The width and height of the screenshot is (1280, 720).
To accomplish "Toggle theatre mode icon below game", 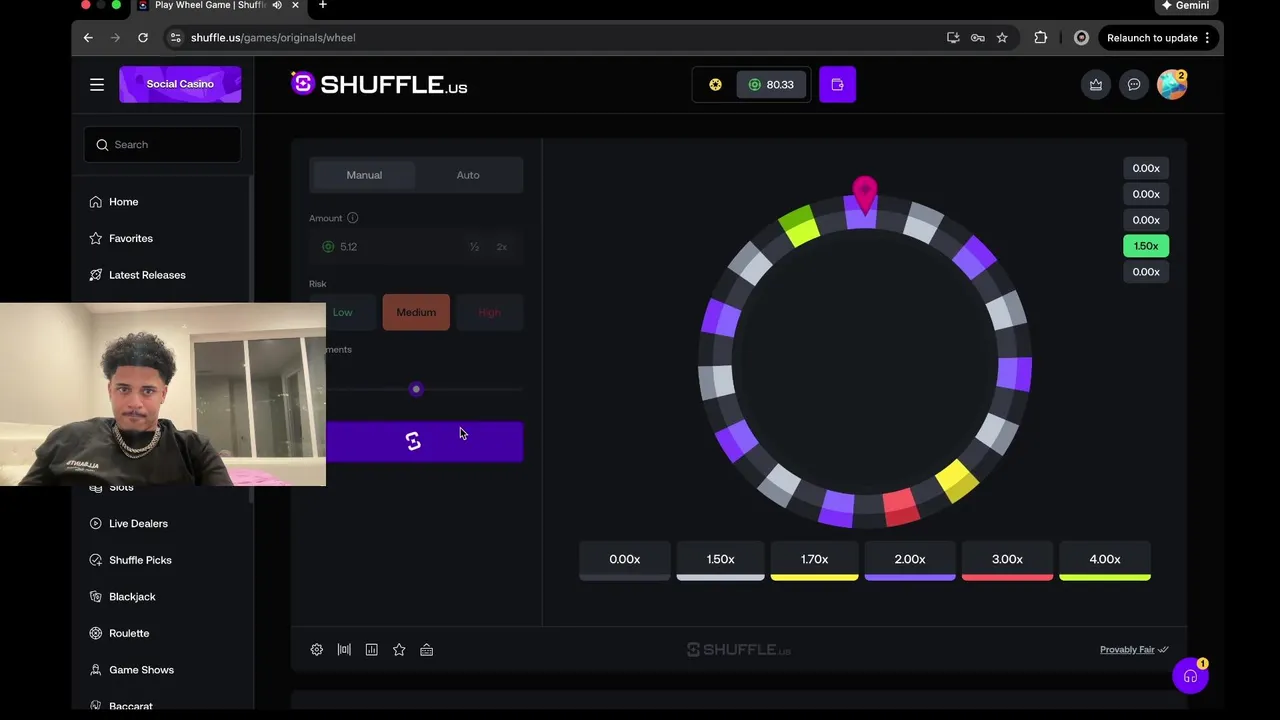I will coord(344,650).
